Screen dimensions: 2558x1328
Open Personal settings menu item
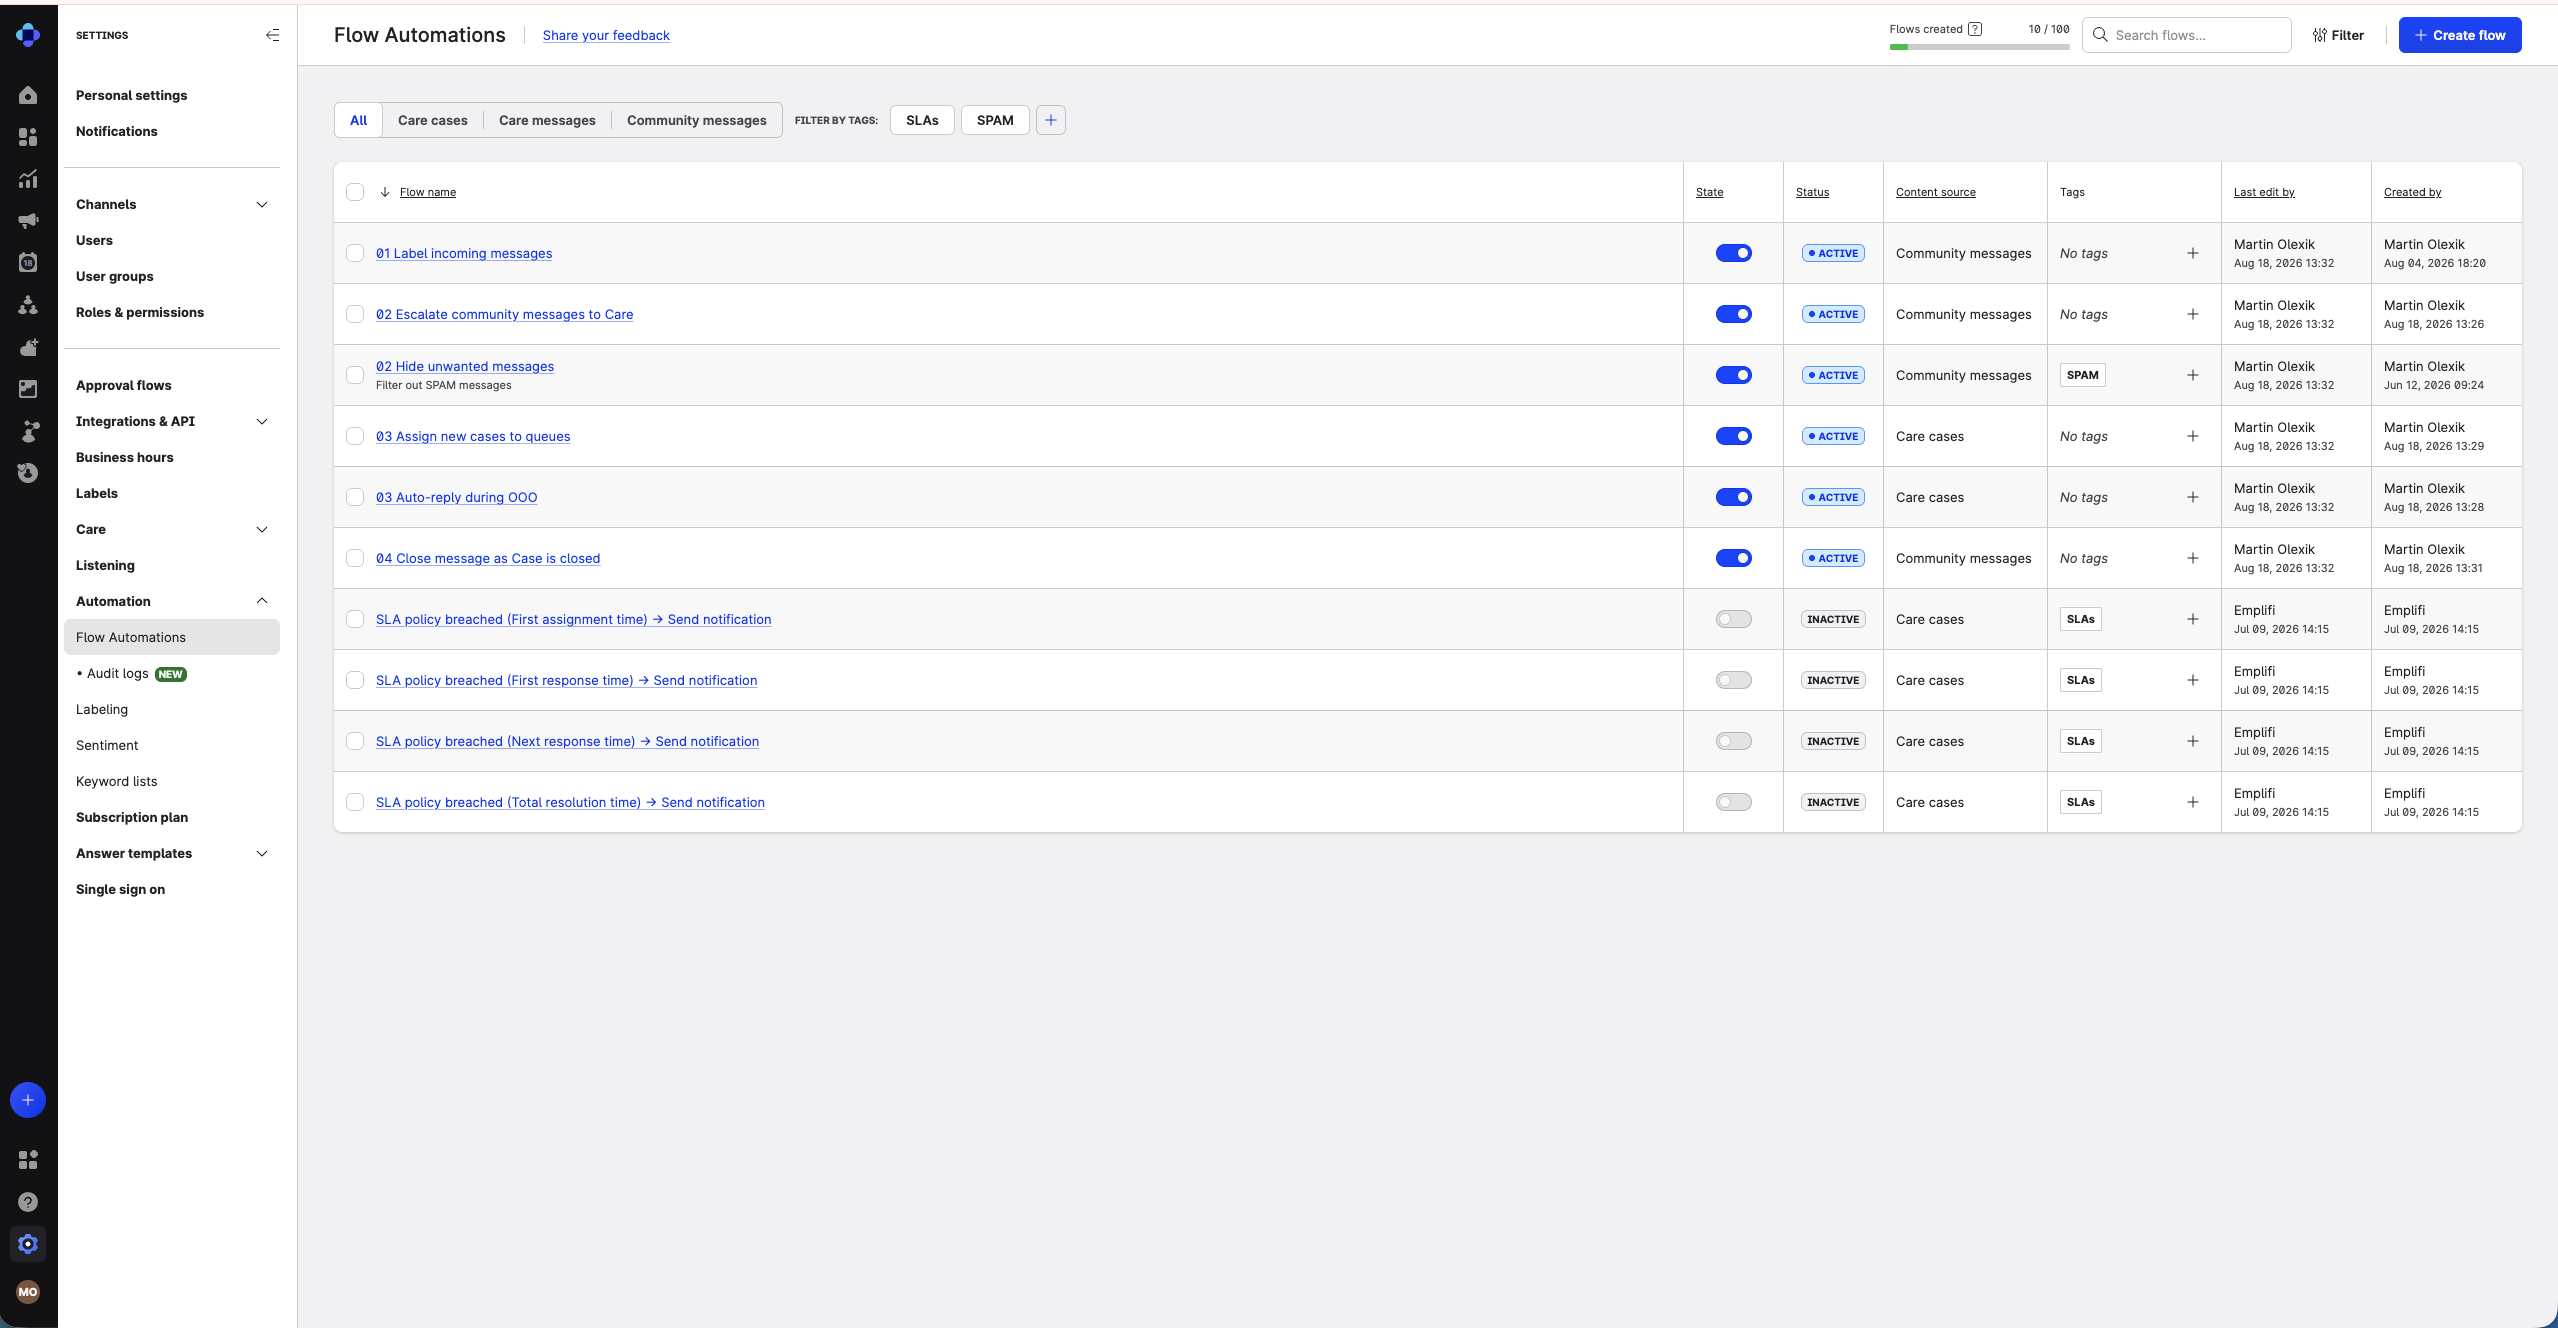pyautogui.click(x=132, y=95)
